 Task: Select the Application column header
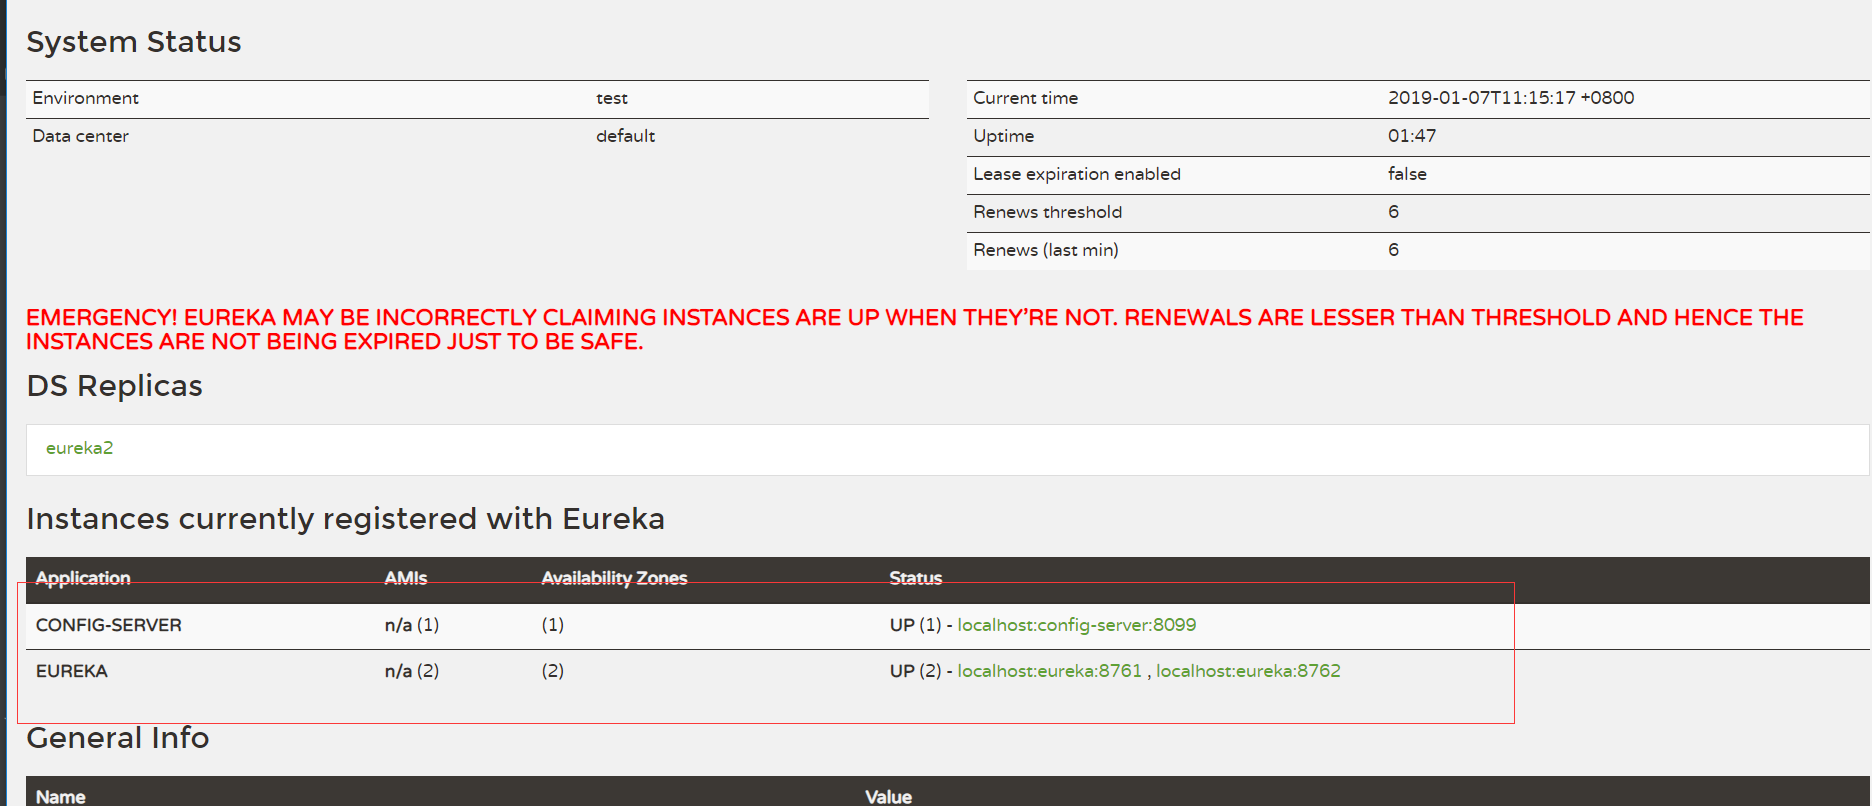point(83,578)
